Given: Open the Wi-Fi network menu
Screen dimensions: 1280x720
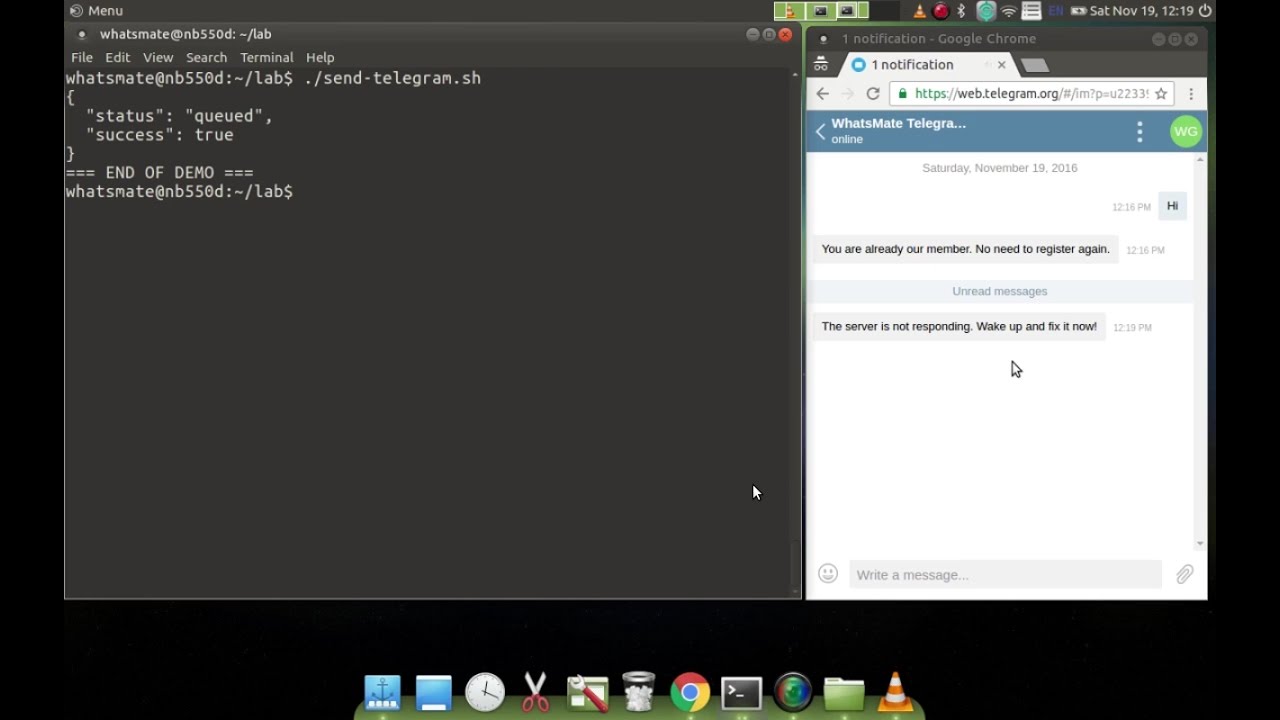Looking at the screenshot, I should coord(1009,11).
